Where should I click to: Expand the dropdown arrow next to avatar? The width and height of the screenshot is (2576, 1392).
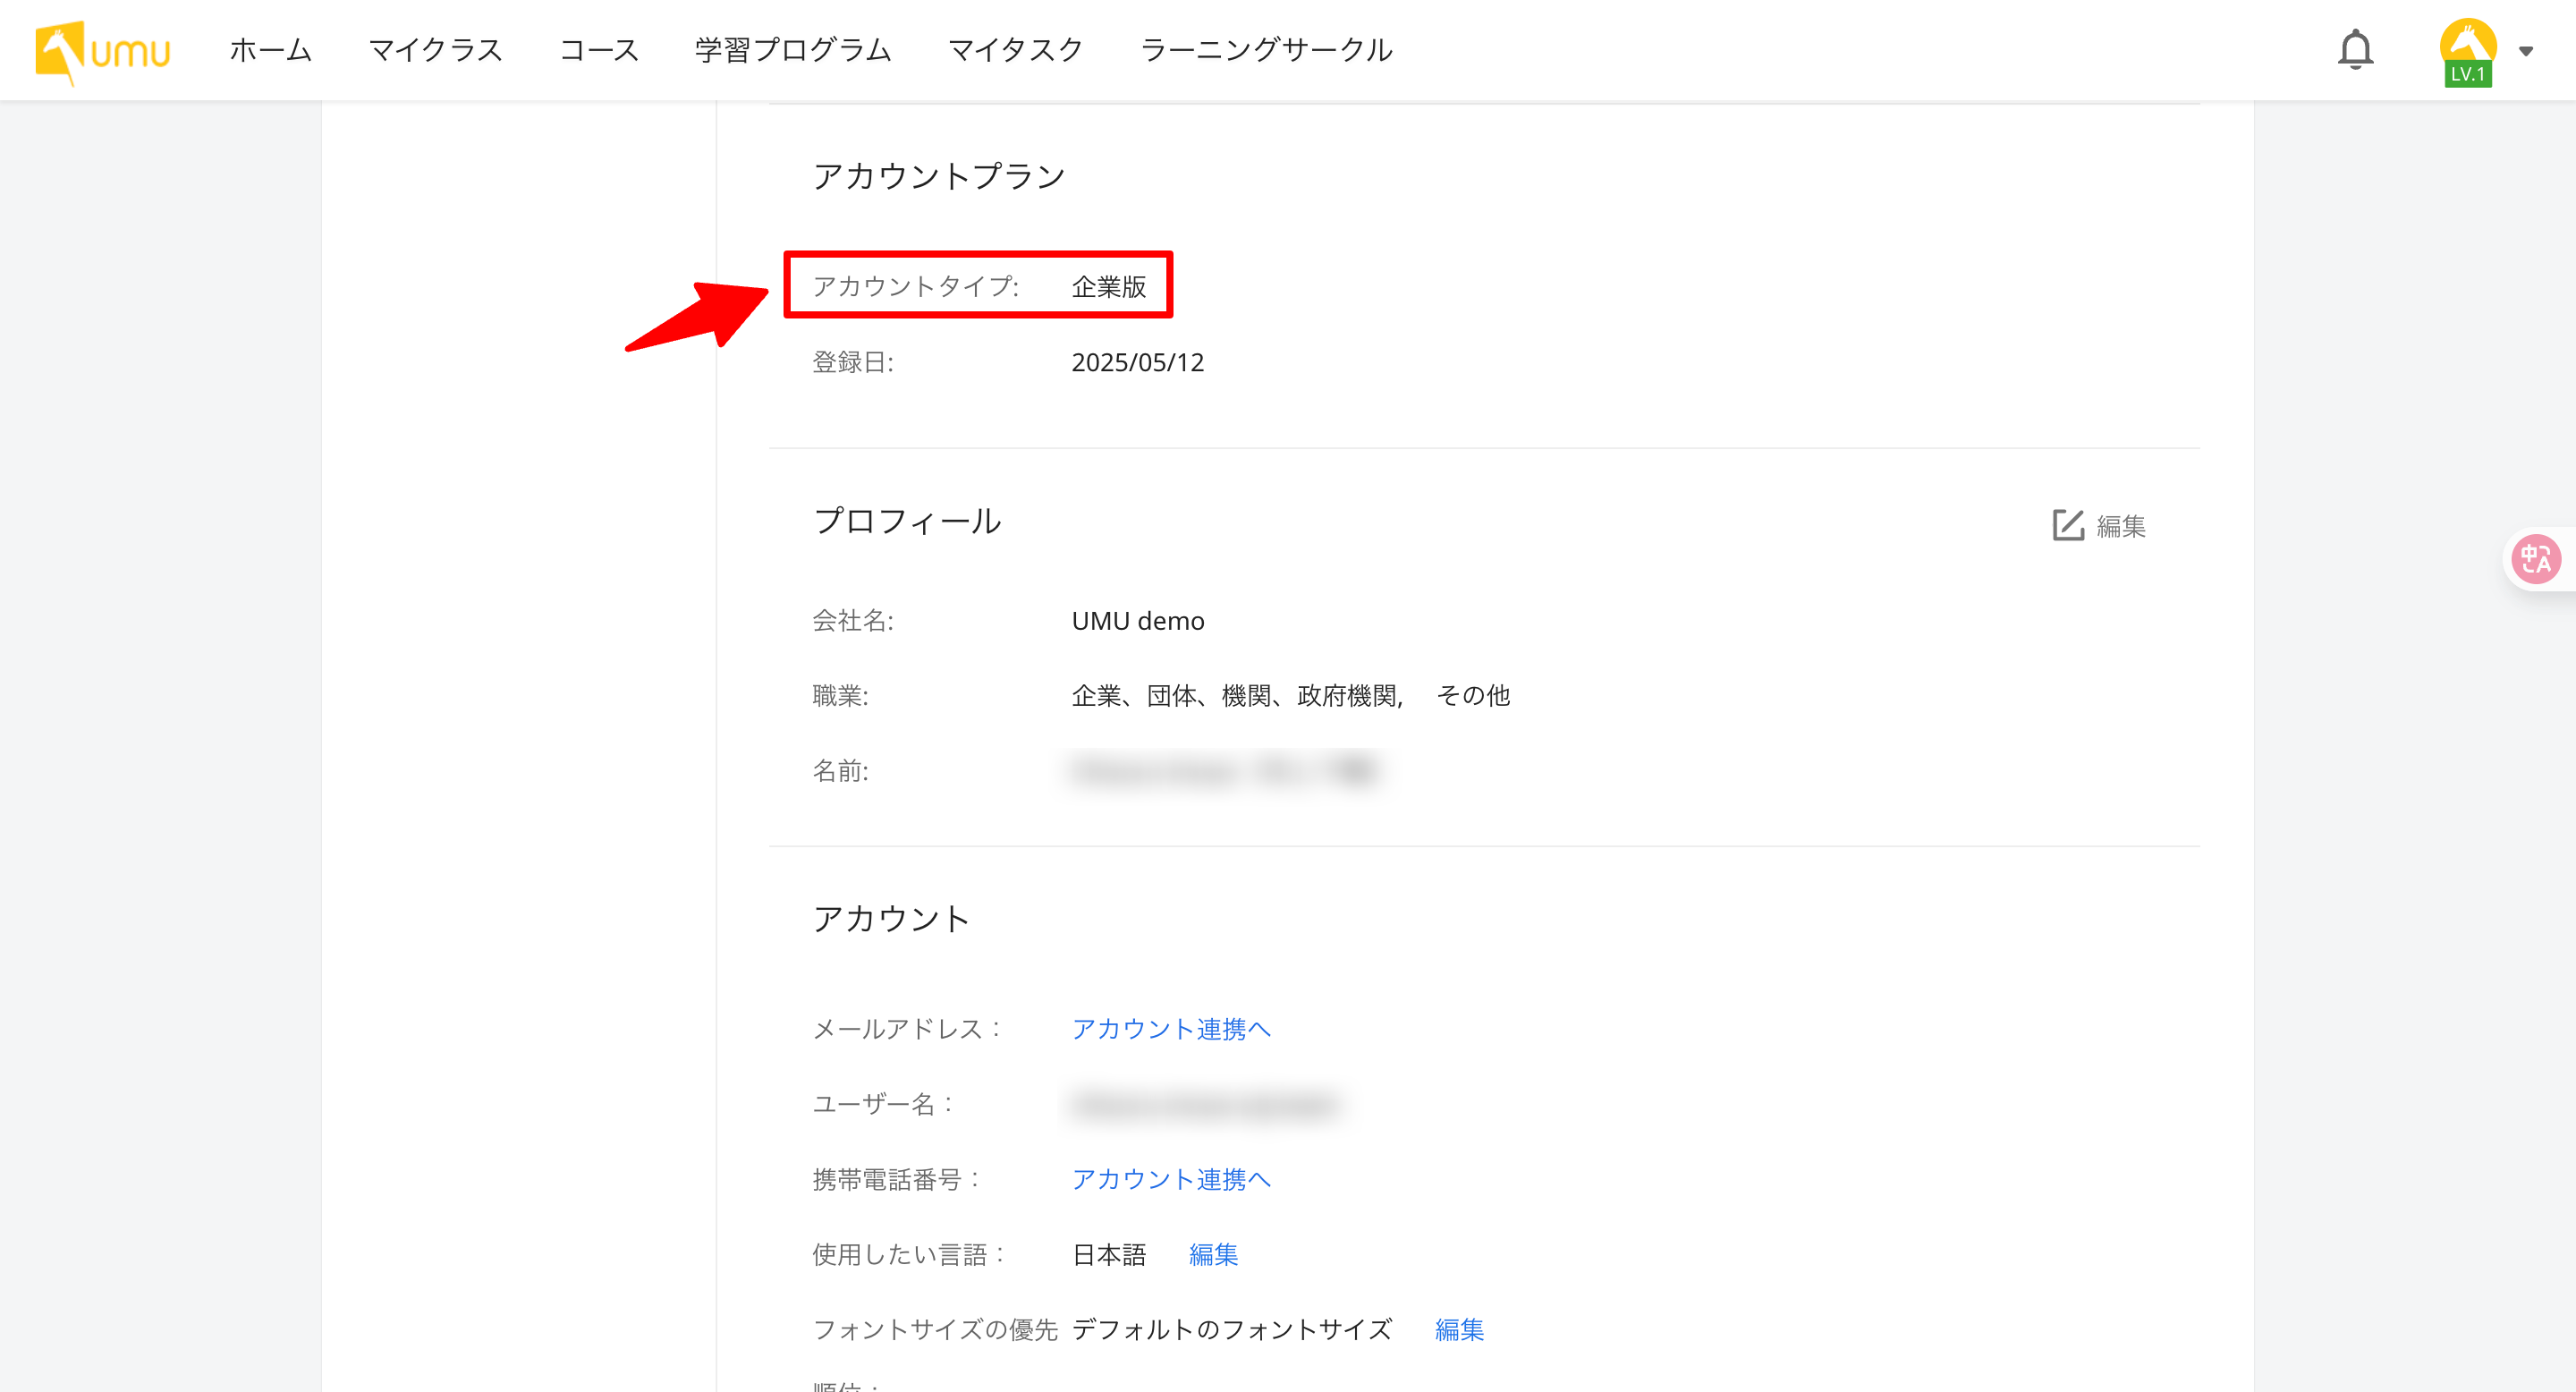point(2526,51)
